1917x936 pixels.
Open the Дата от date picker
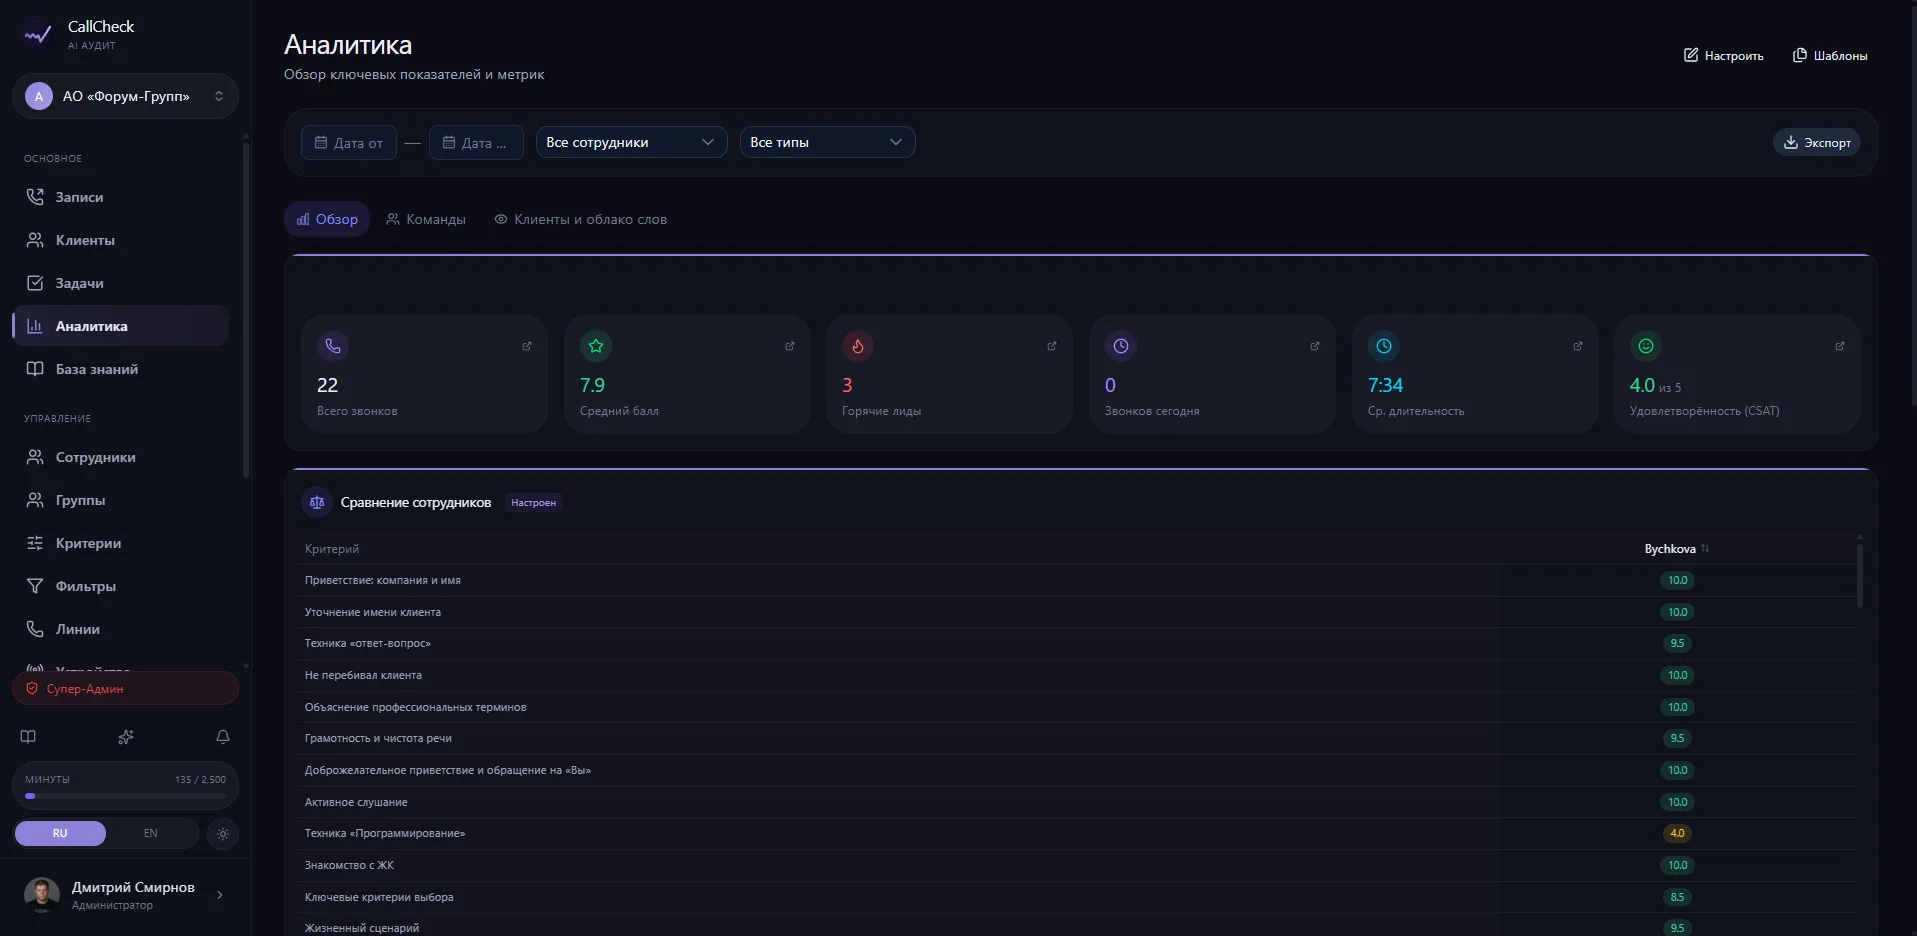(x=349, y=143)
